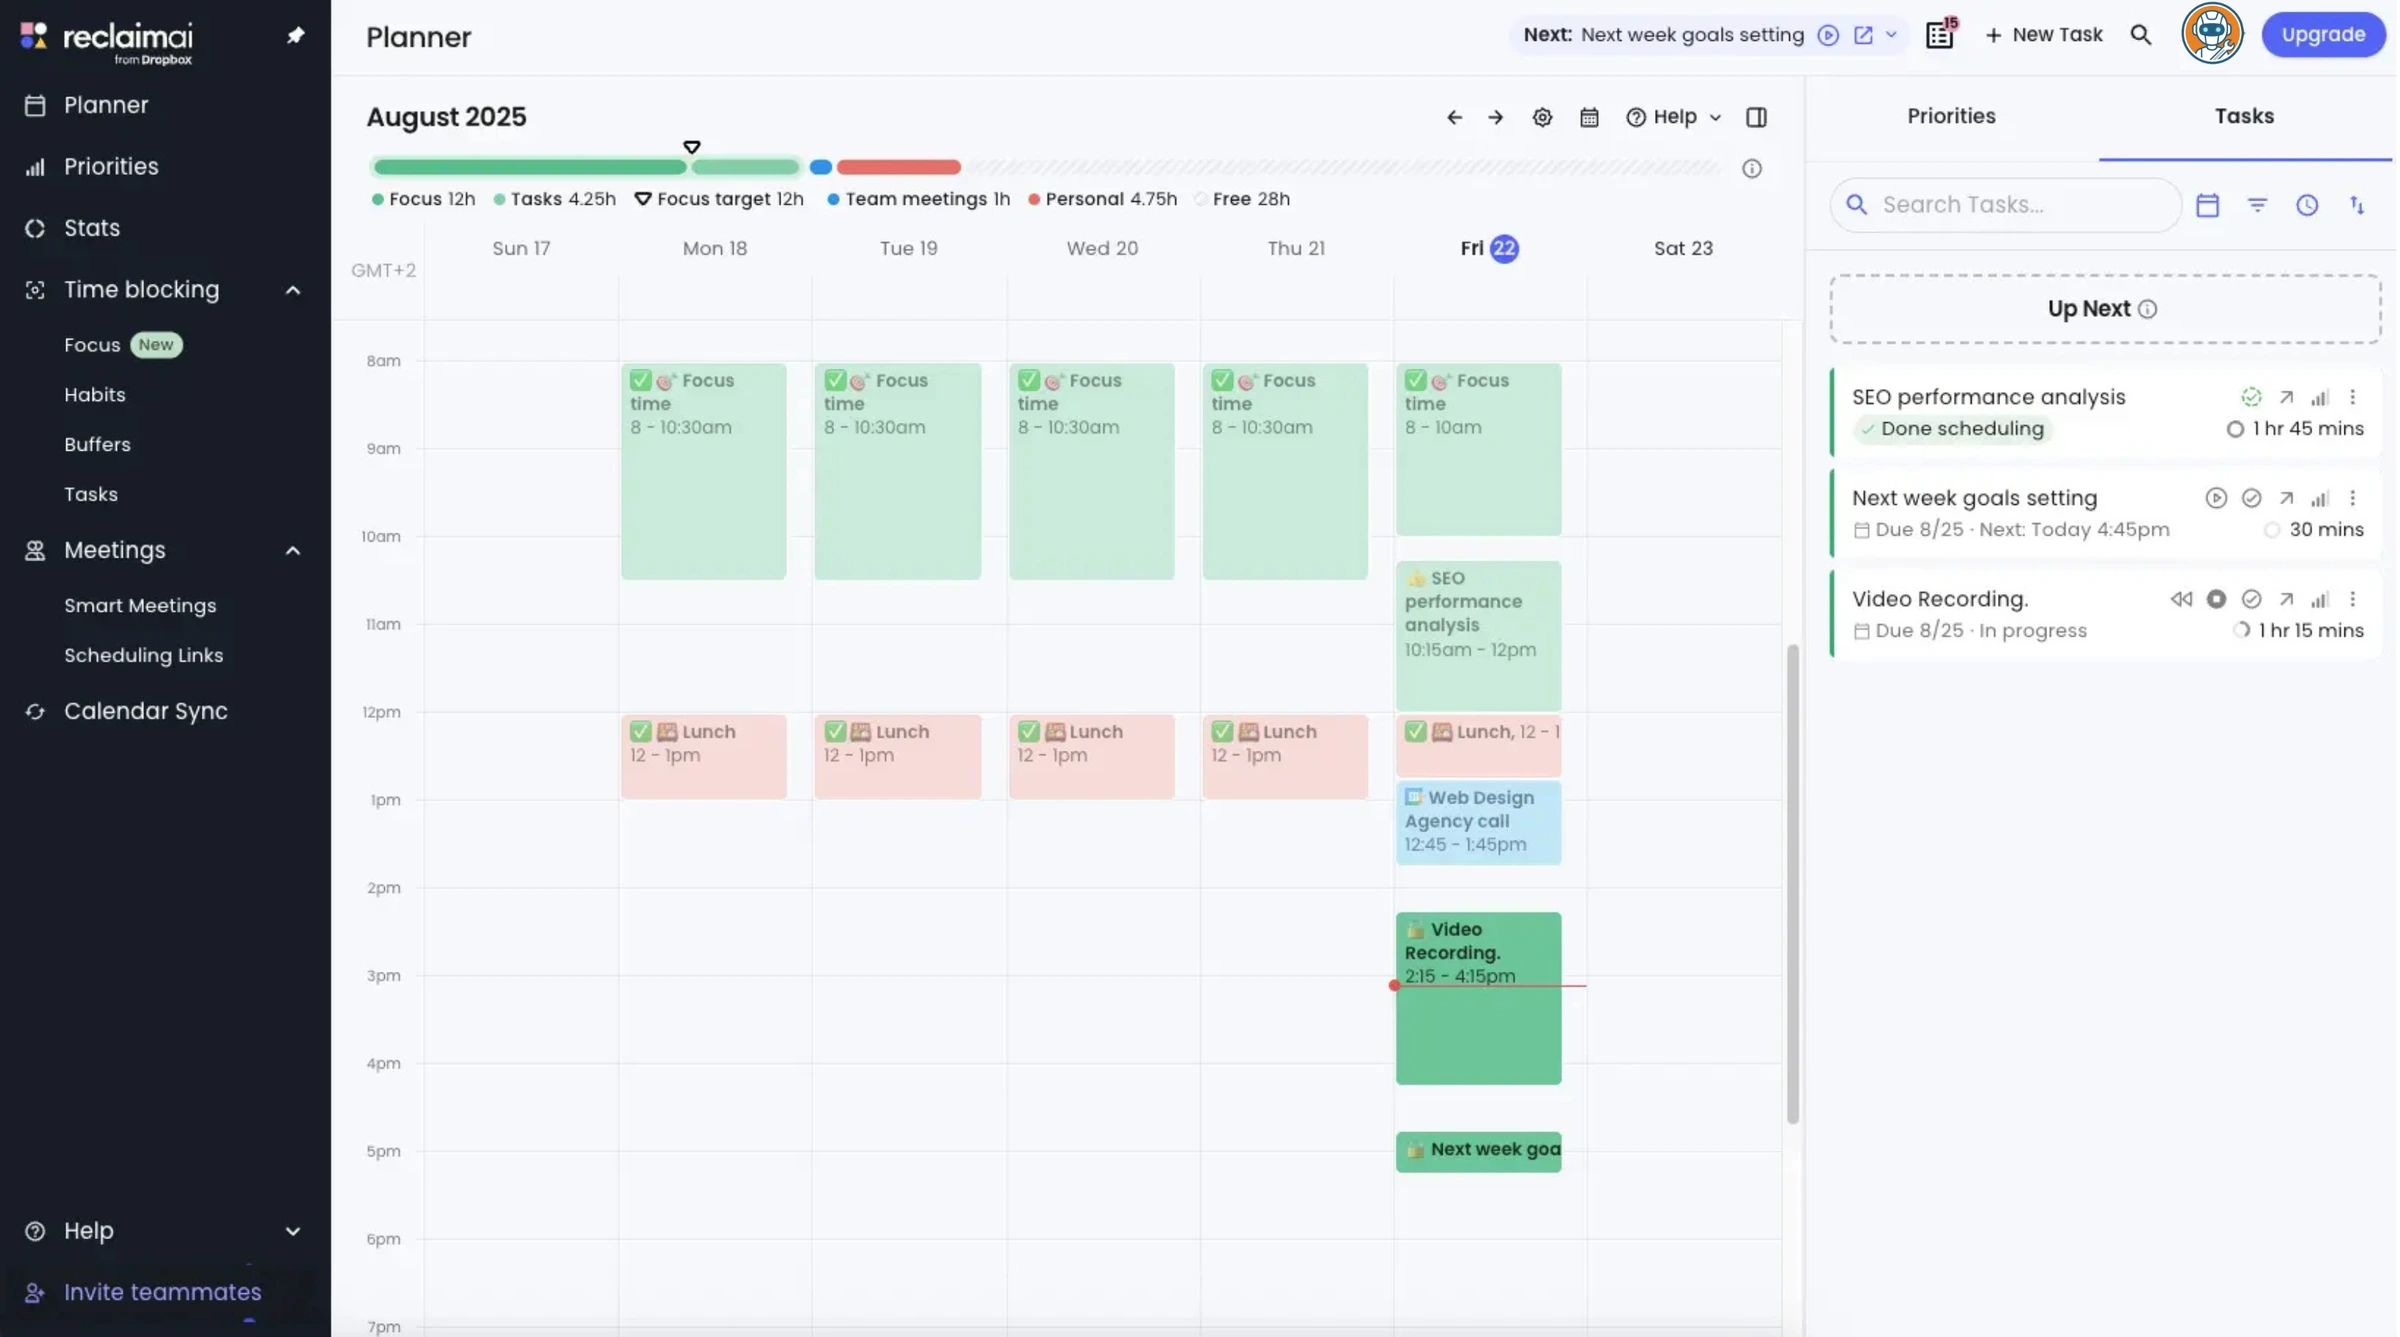Click the red Personal segment of the progress bar
The image size is (2400, 1337).
(897, 167)
